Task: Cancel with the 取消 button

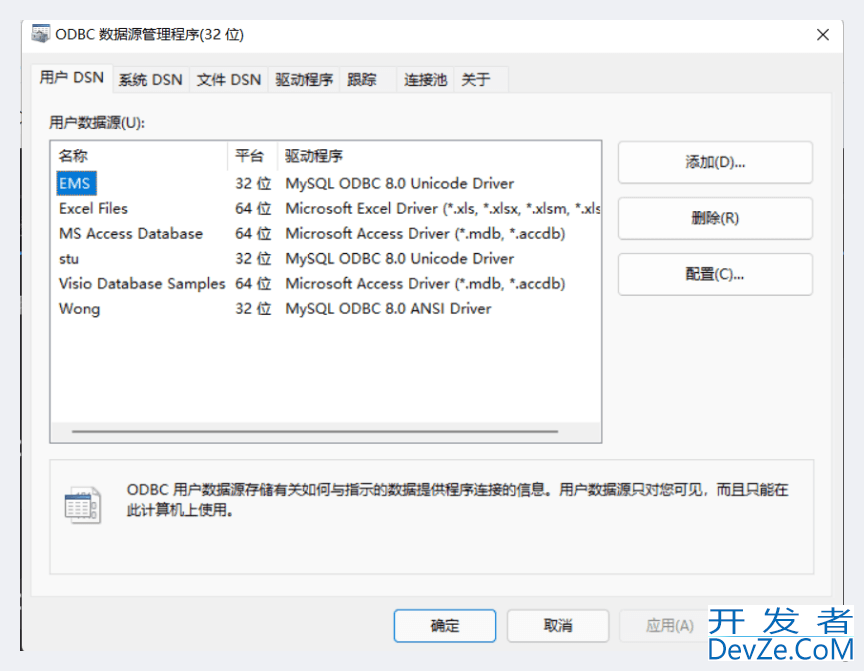Action: coord(558,626)
